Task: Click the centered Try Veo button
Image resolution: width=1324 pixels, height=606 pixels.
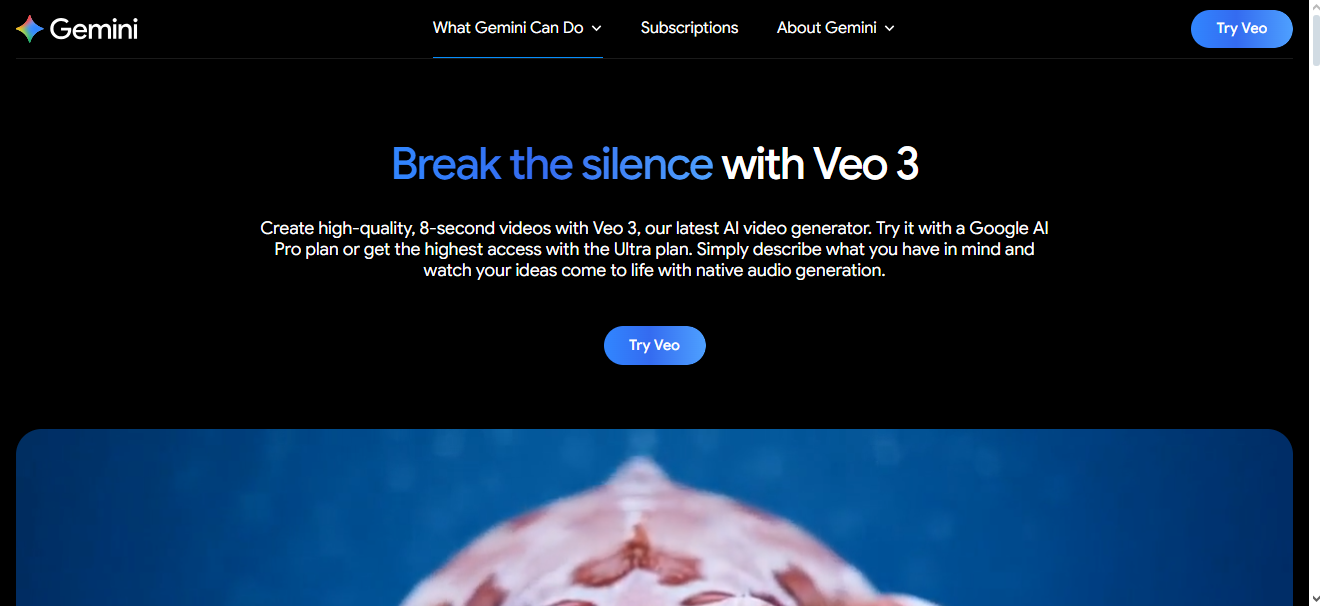Action: click(x=654, y=345)
